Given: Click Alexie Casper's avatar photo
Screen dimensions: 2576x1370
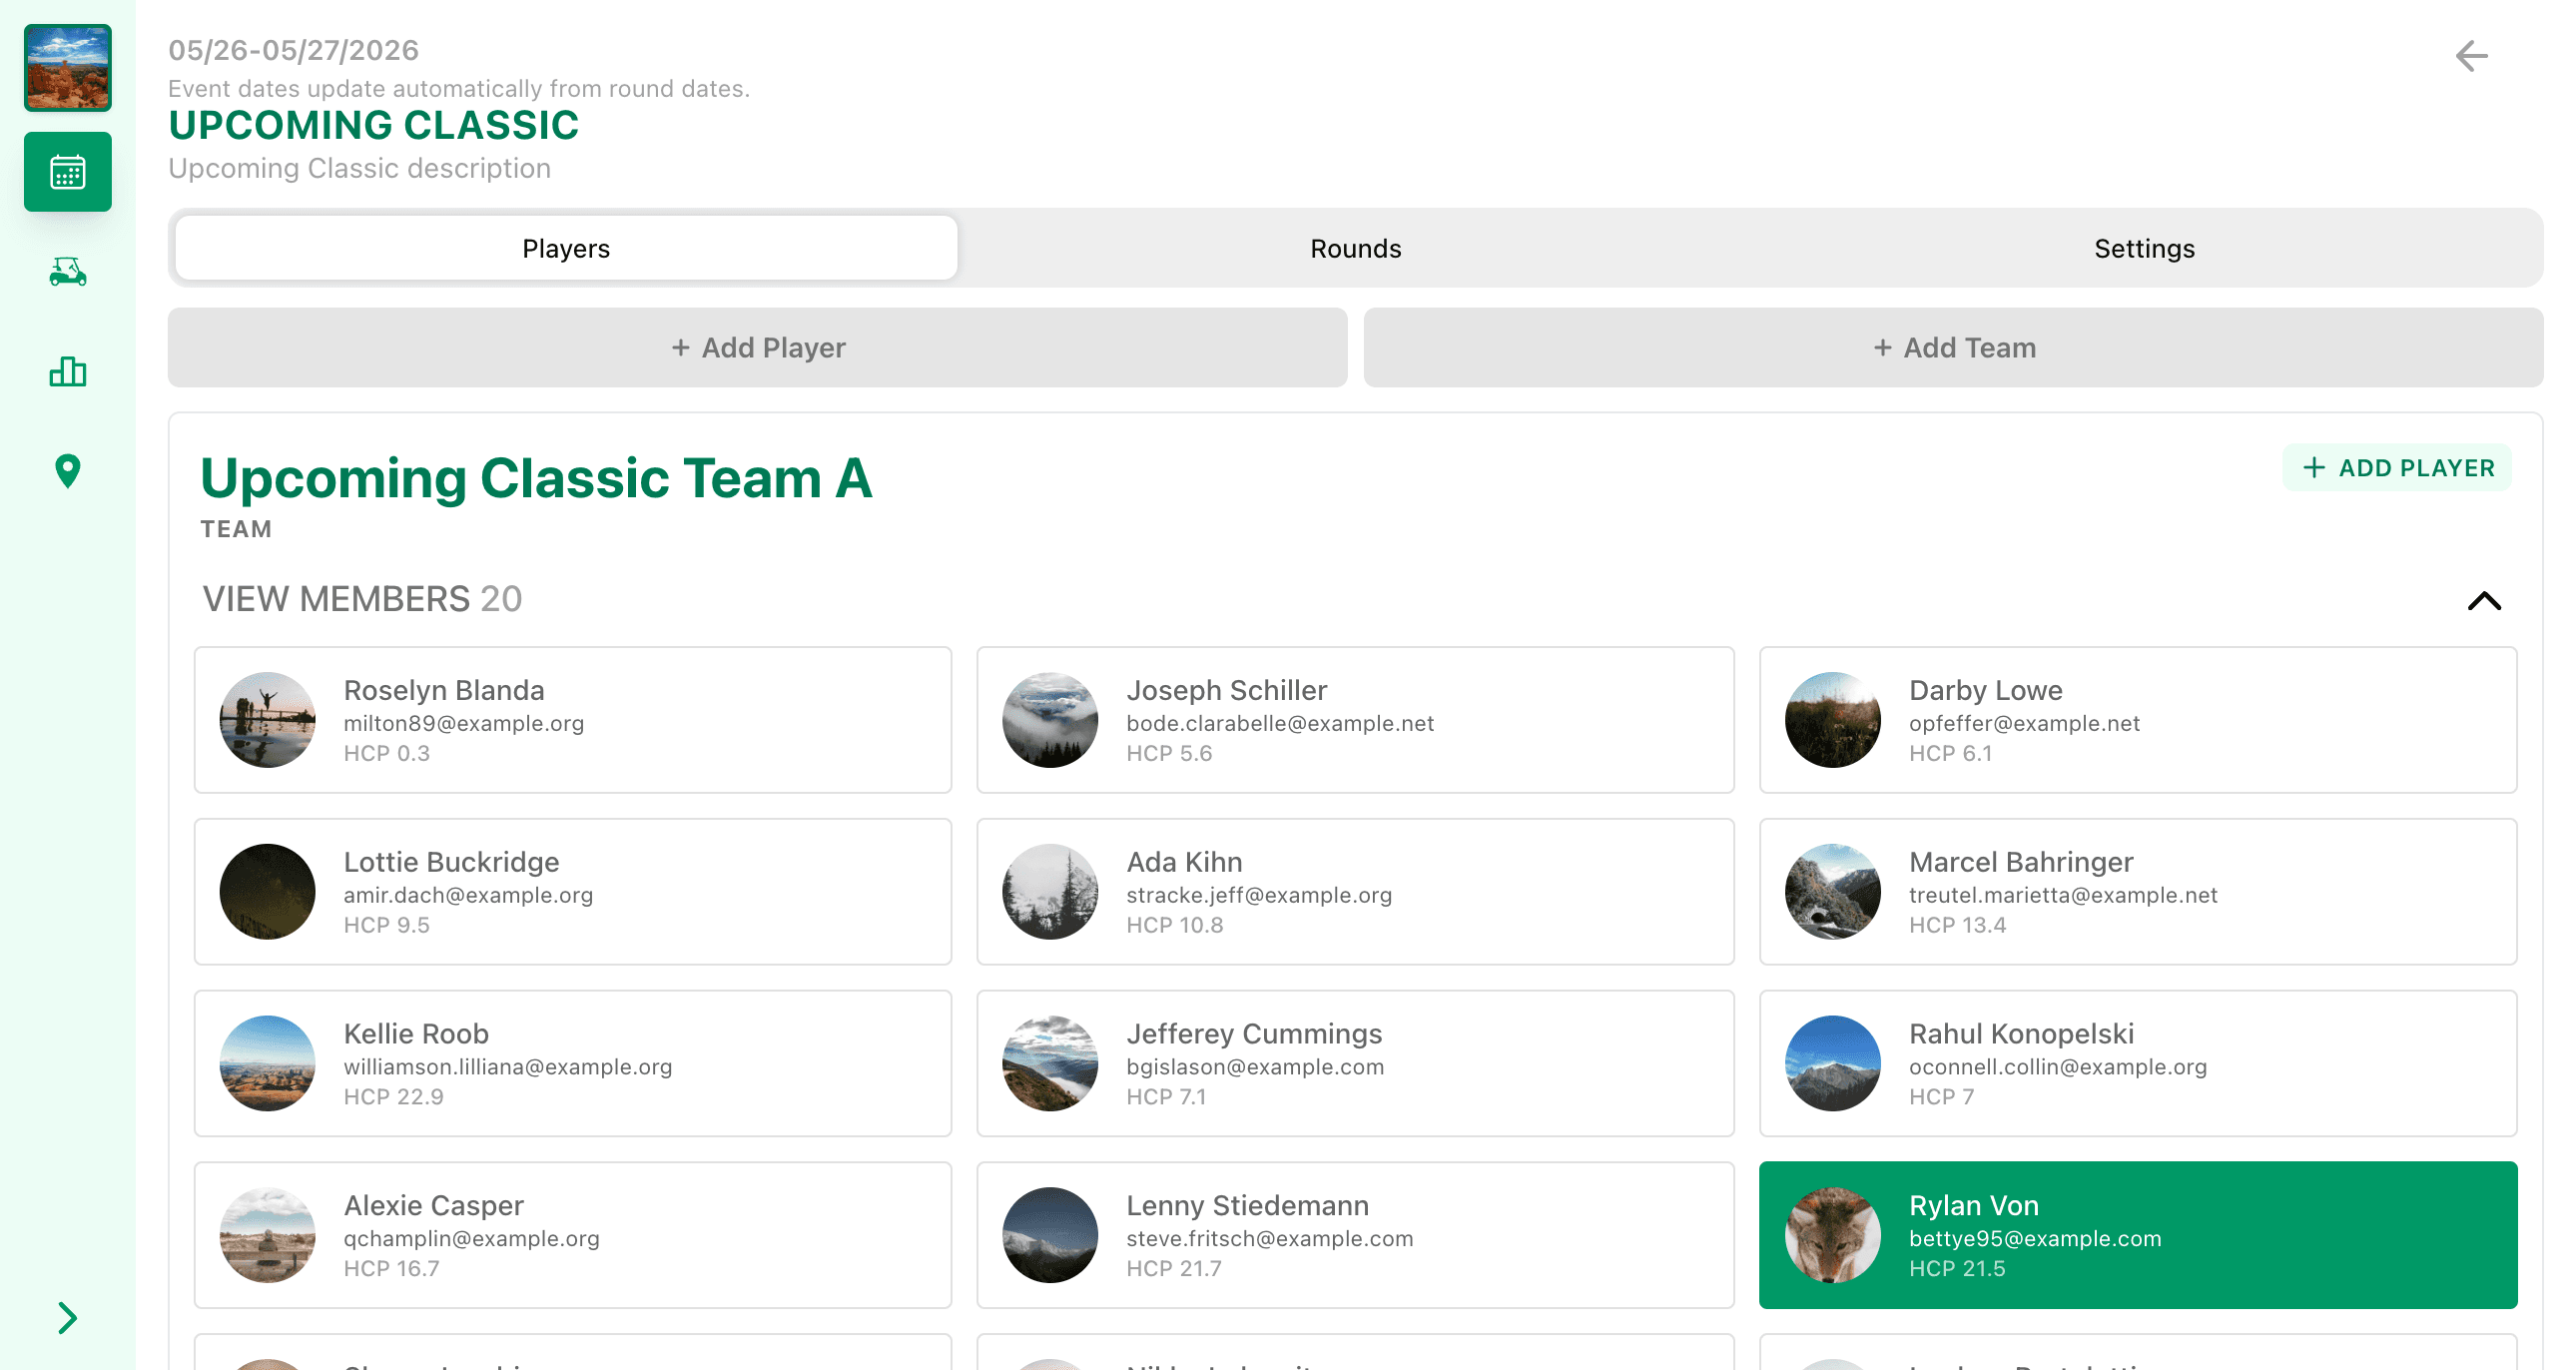Looking at the screenshot, I should 267,1236.
